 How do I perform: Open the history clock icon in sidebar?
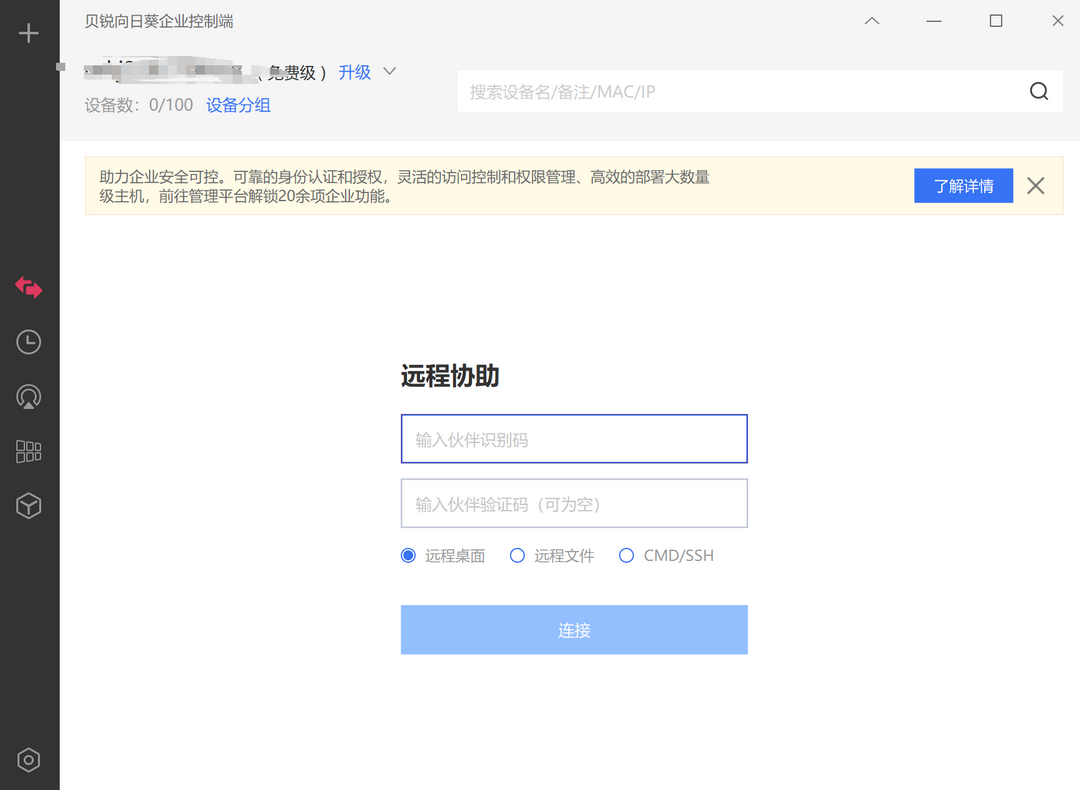coord(28,342)
